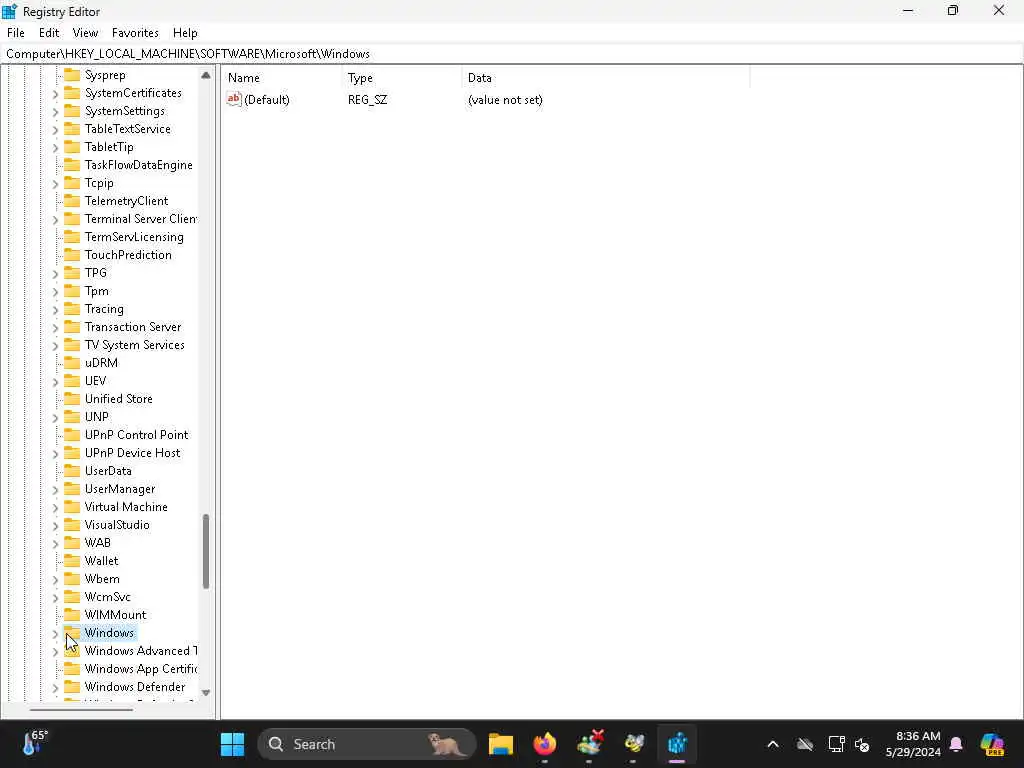The image size is (1024, 768).
Task: Click the (Default) string value icon
Action: pyautogui.click(x=234, y=99)
